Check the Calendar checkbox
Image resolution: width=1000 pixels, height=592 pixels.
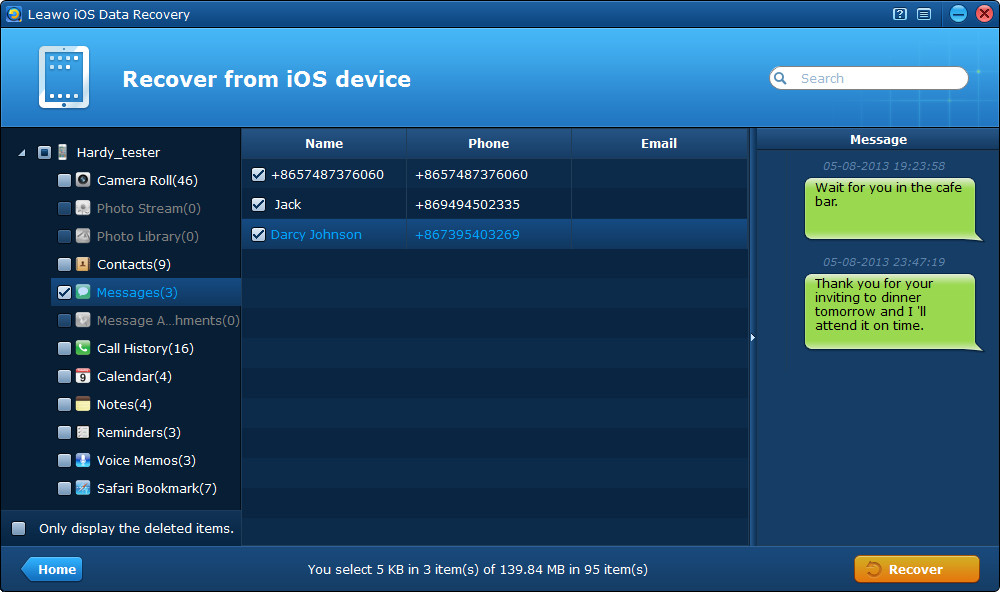point(64,376)
